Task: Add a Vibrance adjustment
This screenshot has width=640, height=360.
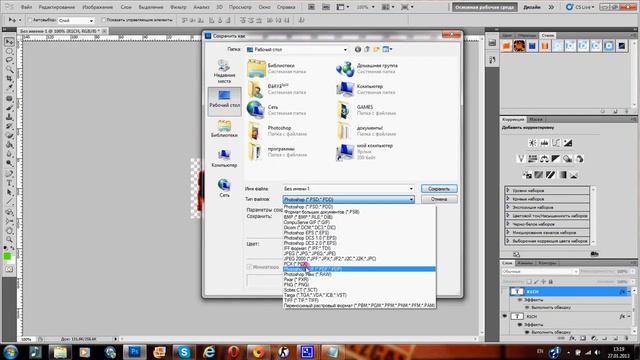Action: pyautogui.click(x=520, y=159)
